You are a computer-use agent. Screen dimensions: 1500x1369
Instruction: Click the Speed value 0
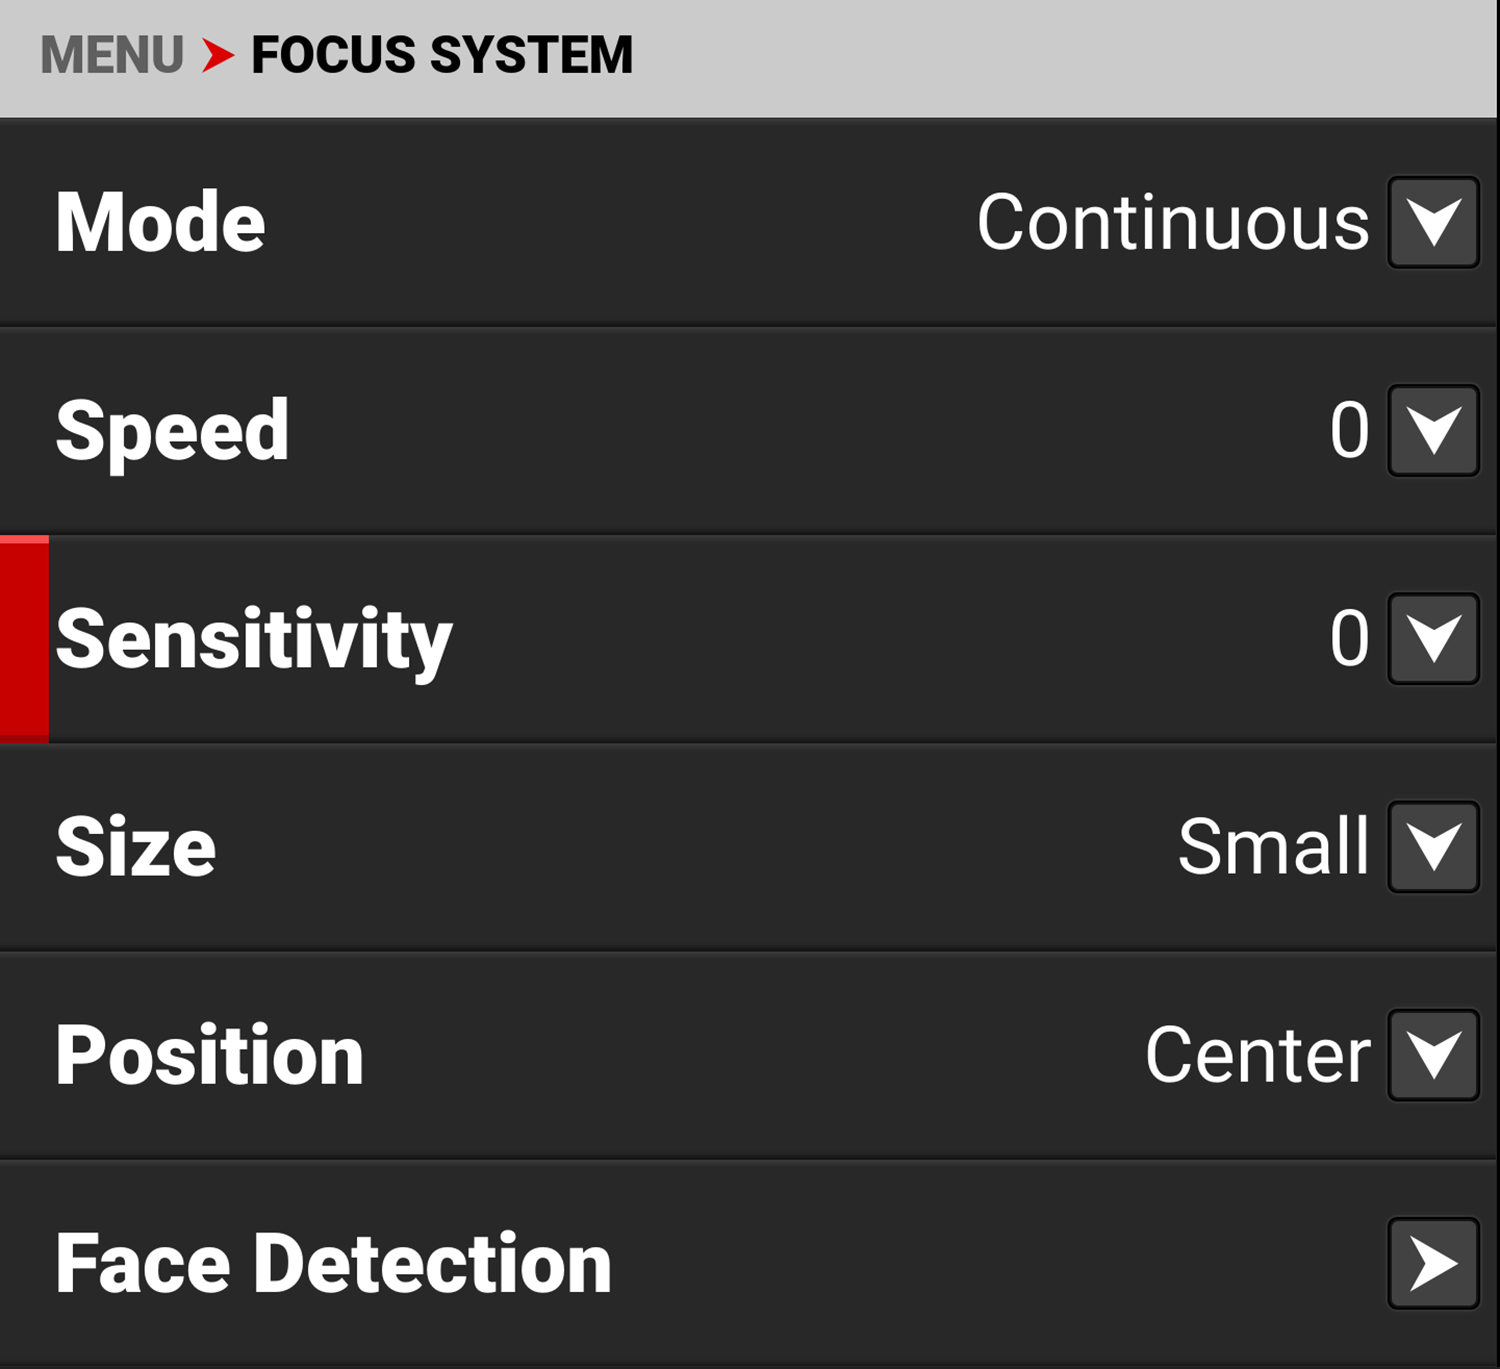click(x=1349, y=431)
